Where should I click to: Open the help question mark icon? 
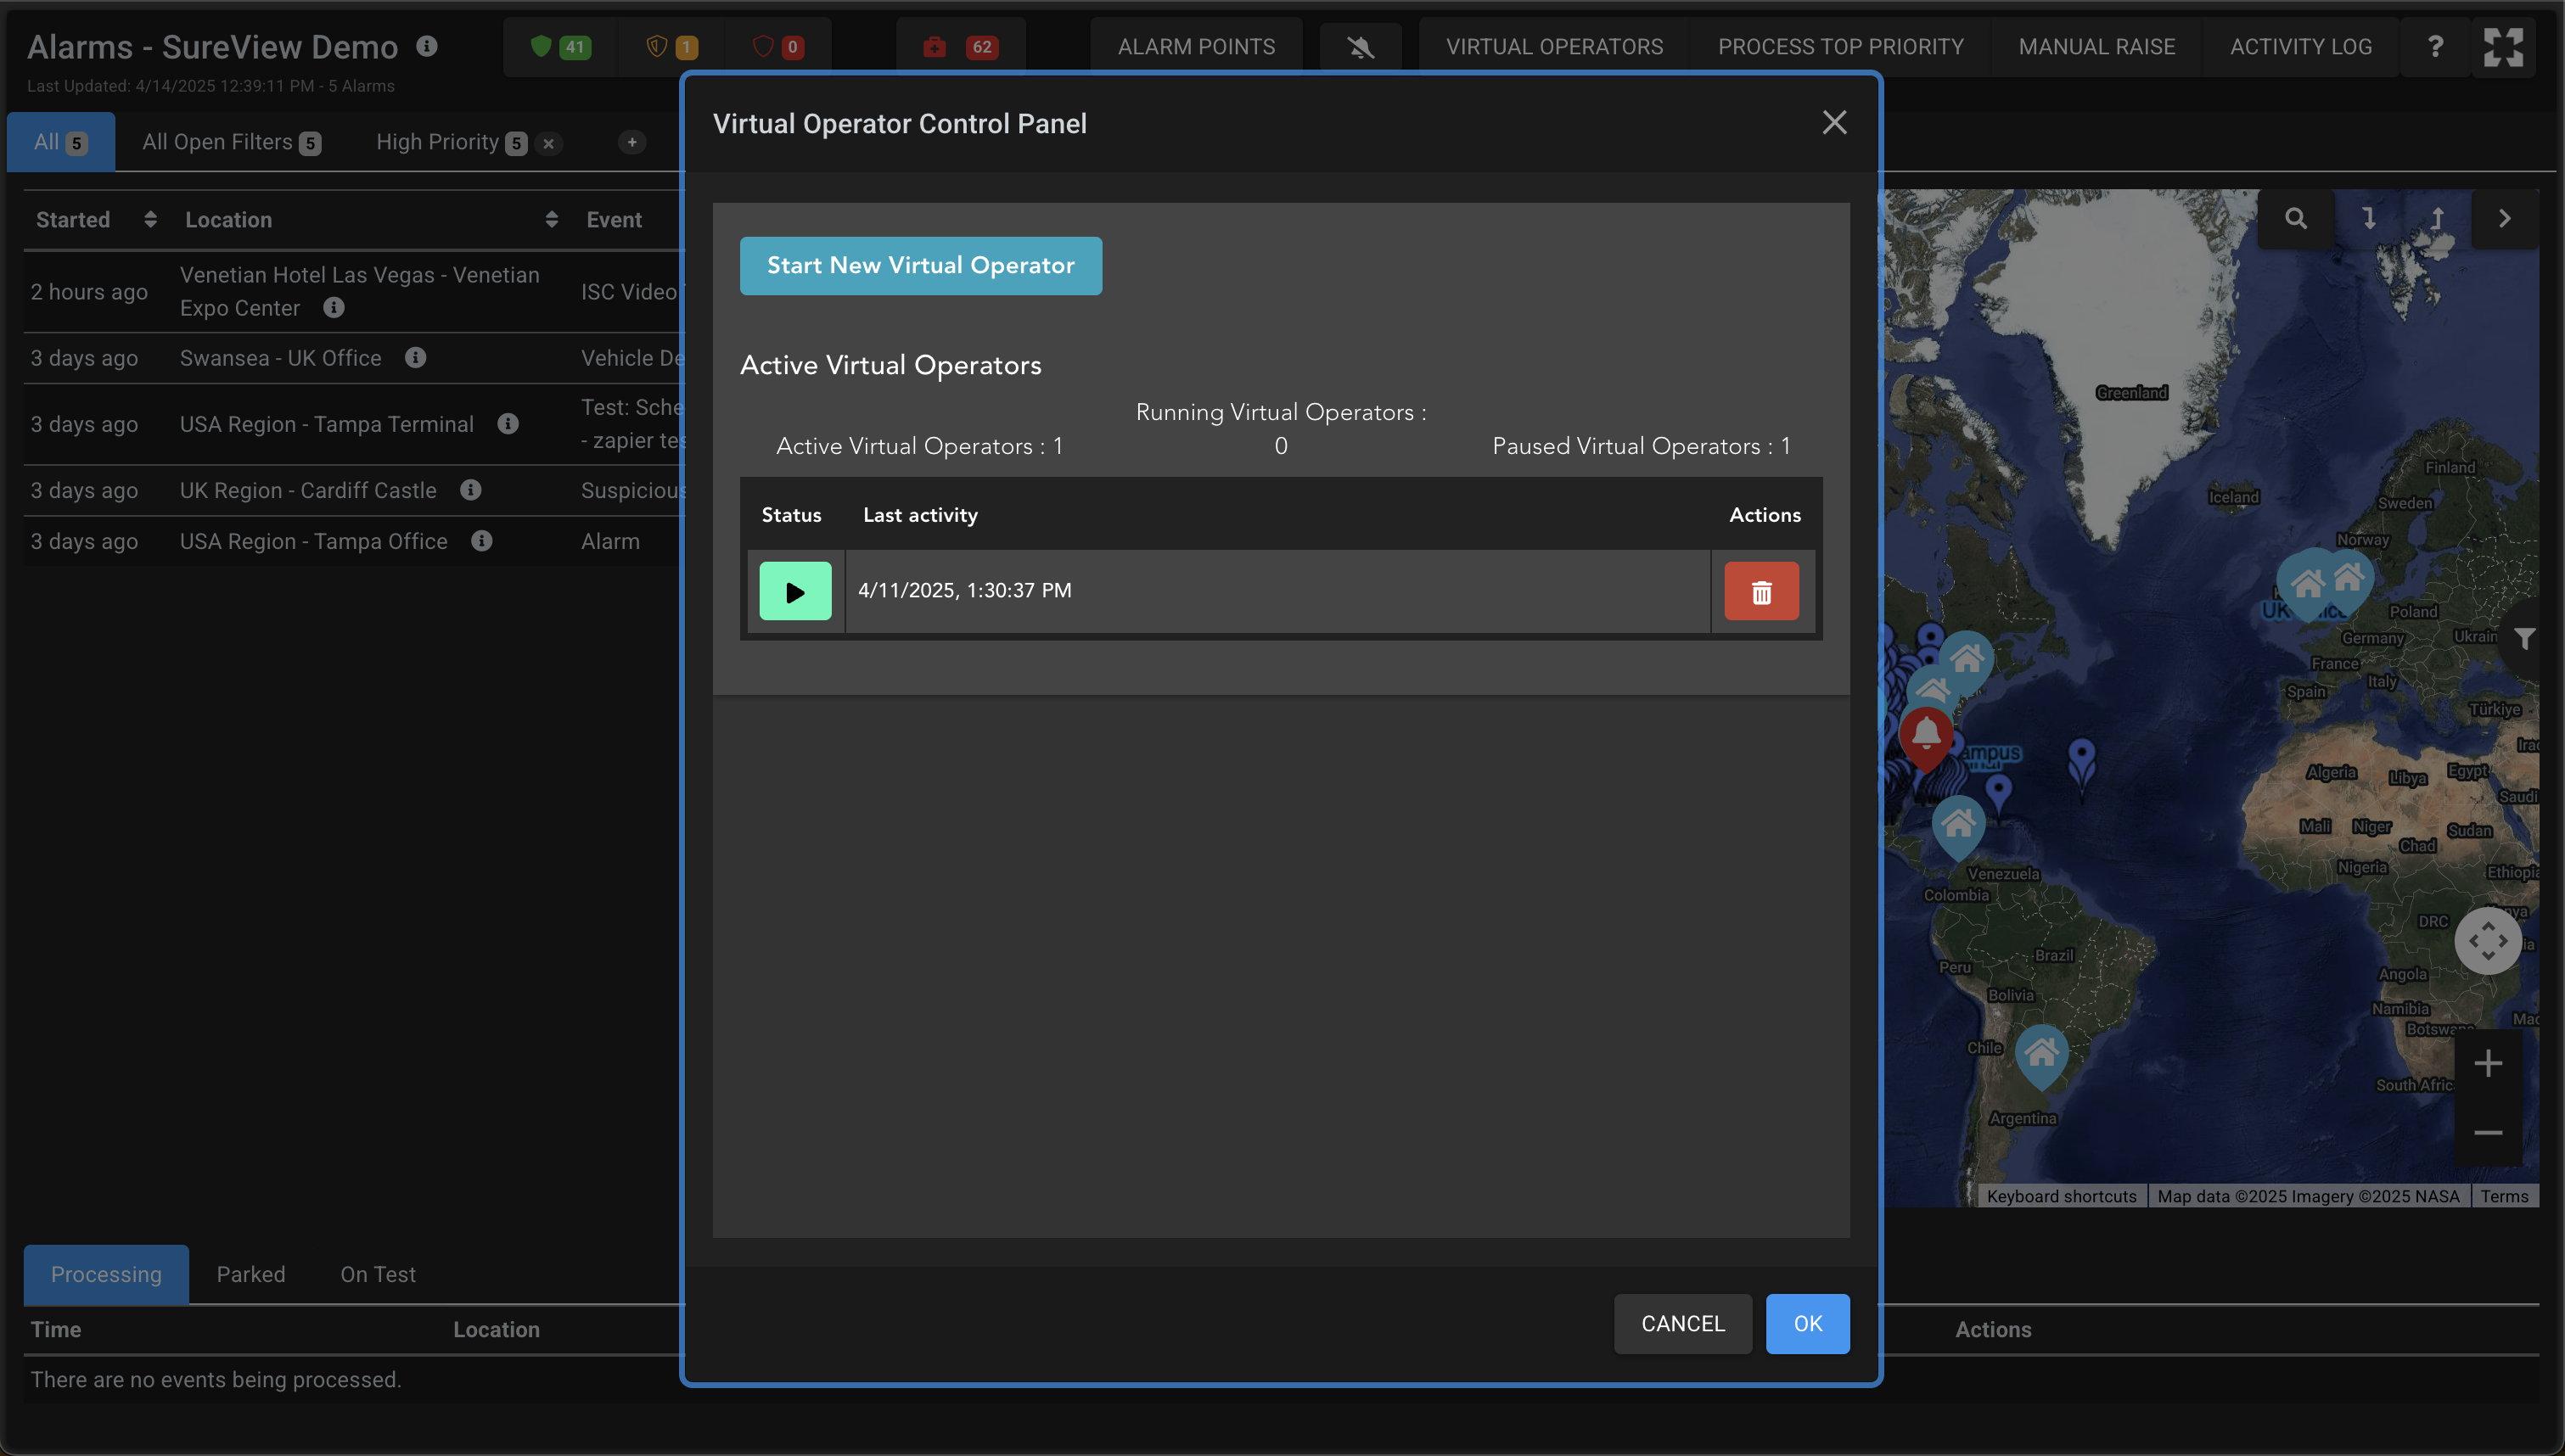[x=2435, y=47]
